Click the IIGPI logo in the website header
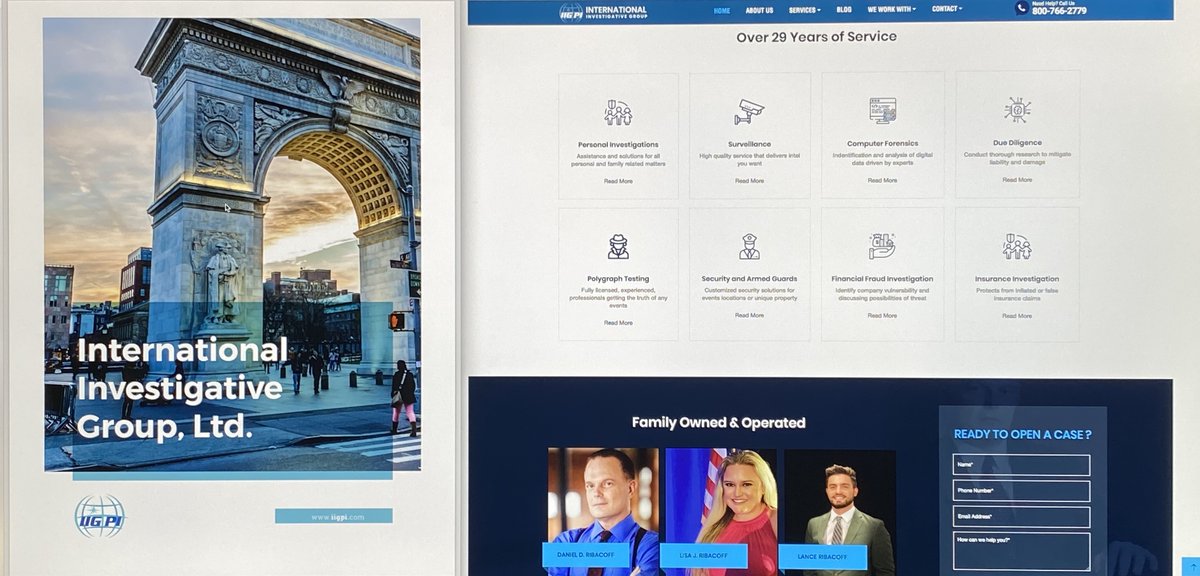 [603, 11]
